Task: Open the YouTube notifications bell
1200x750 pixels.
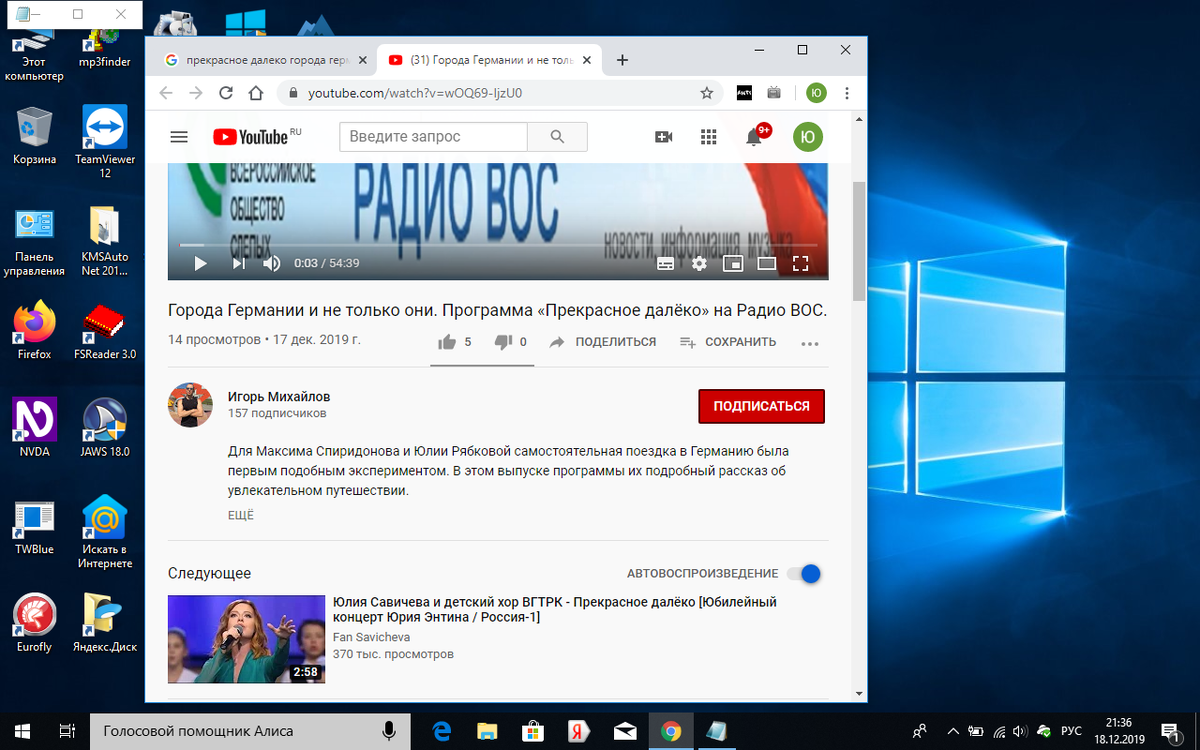Action: [755, 137]
